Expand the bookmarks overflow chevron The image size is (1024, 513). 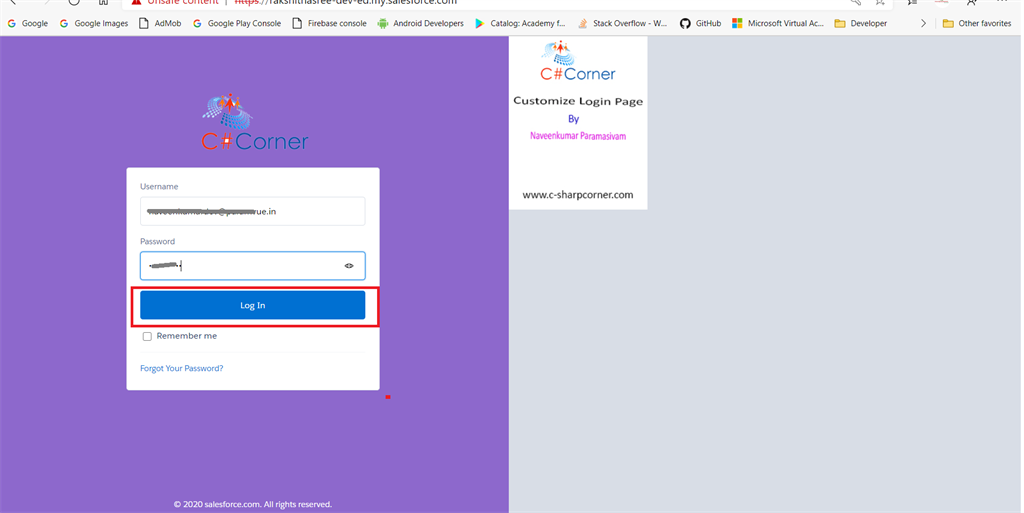click(923, 23)
